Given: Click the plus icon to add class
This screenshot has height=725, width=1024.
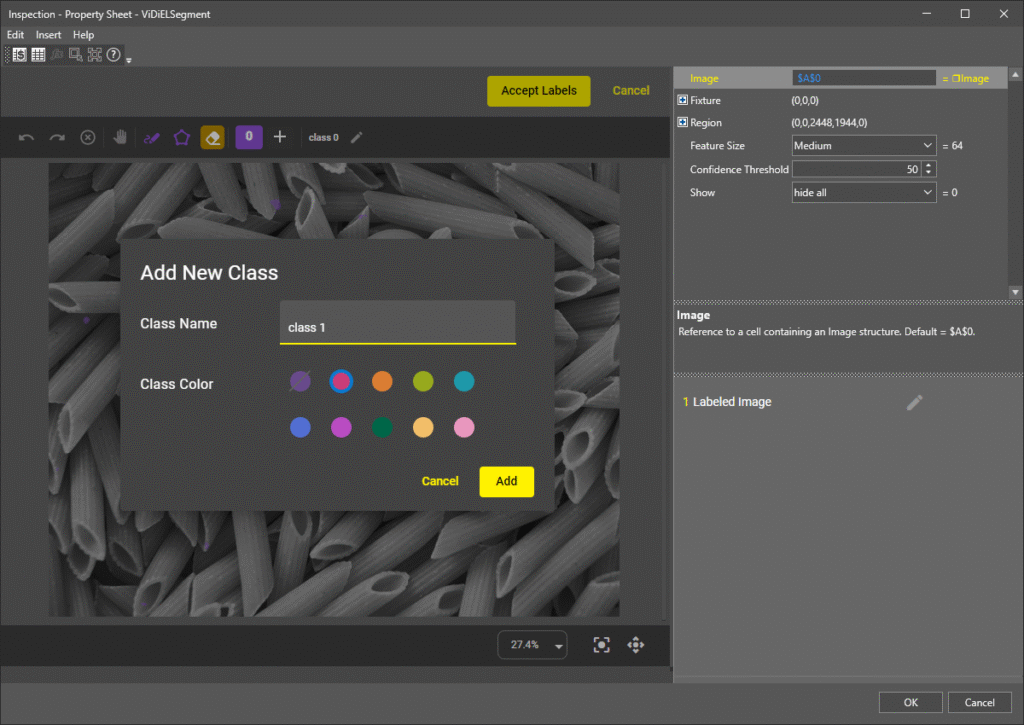Looking at the screenshot, I should 280,137.
